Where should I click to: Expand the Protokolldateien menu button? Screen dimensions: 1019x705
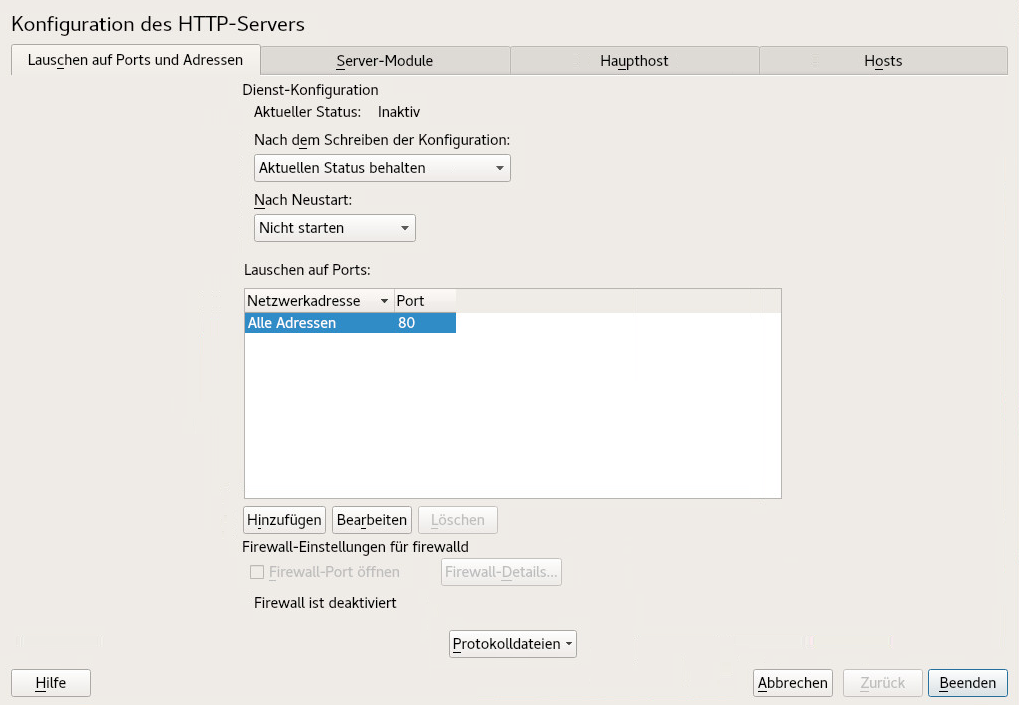(x=513, y=644)
